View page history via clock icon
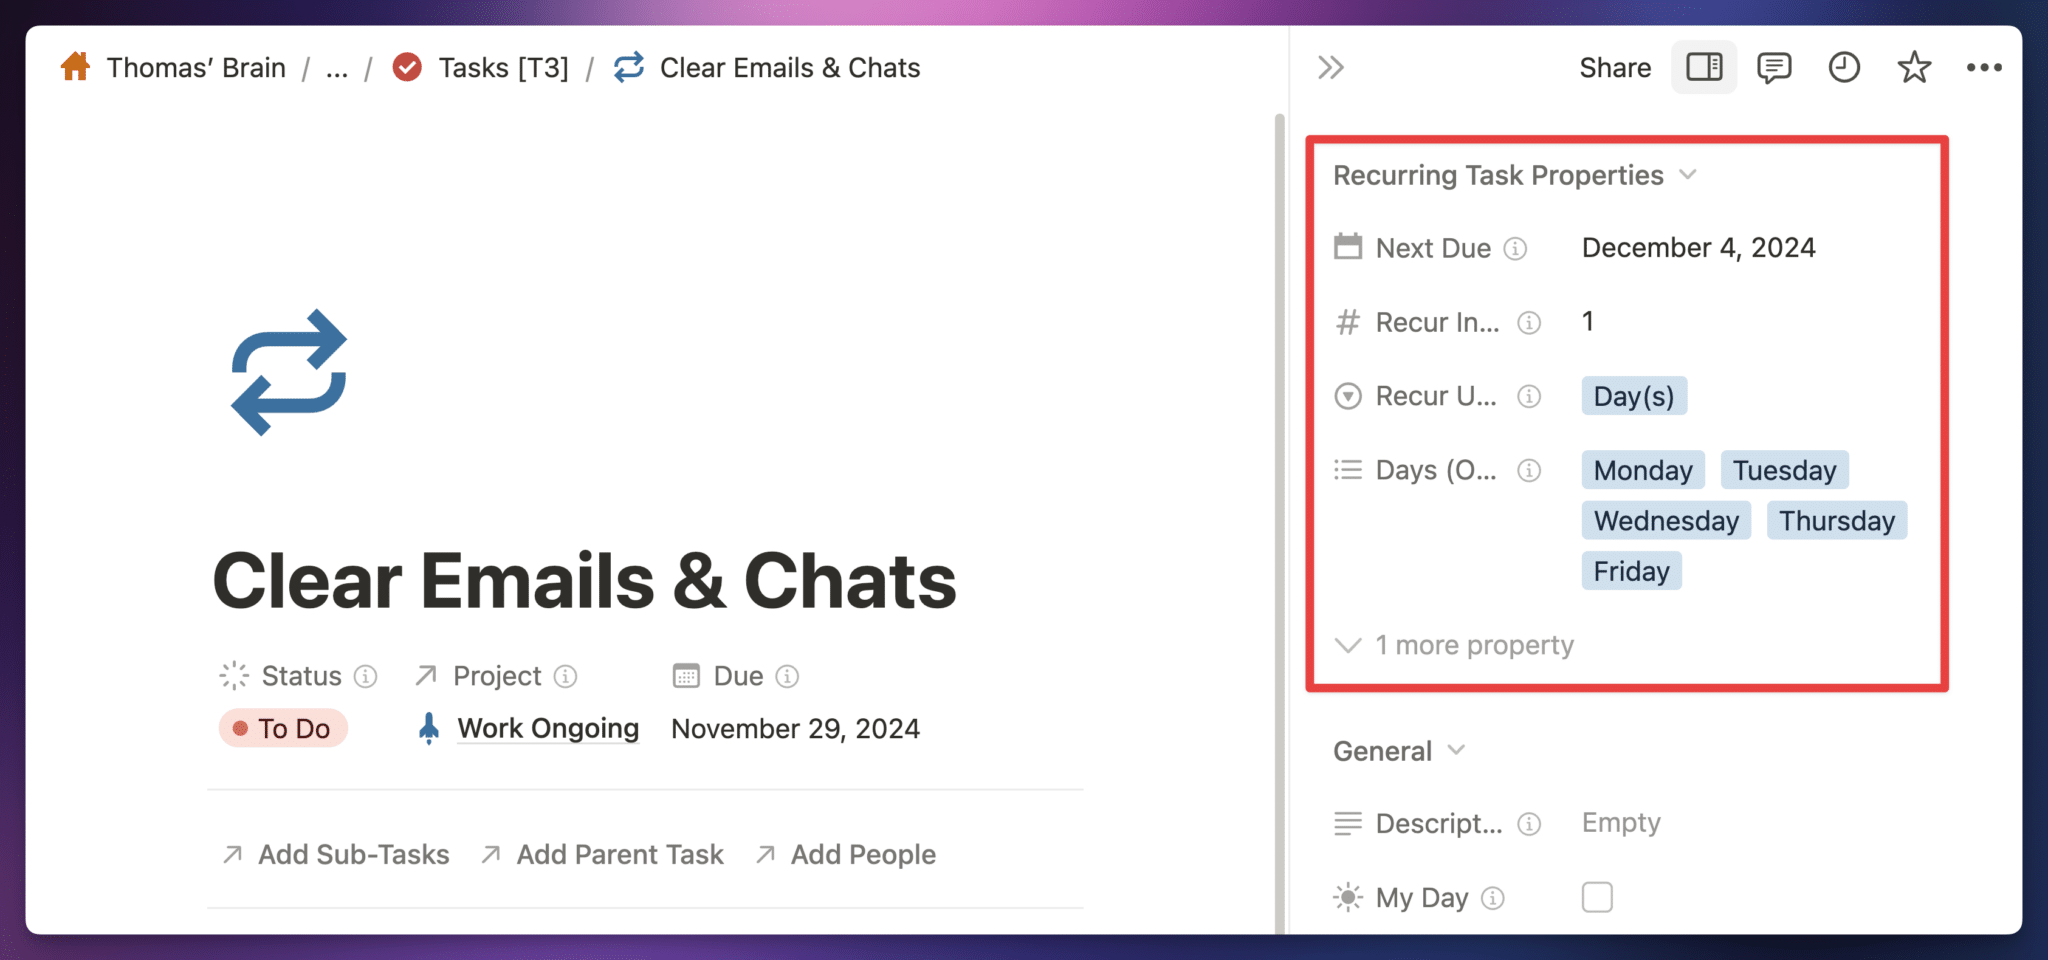 (x=1843, y=67)
